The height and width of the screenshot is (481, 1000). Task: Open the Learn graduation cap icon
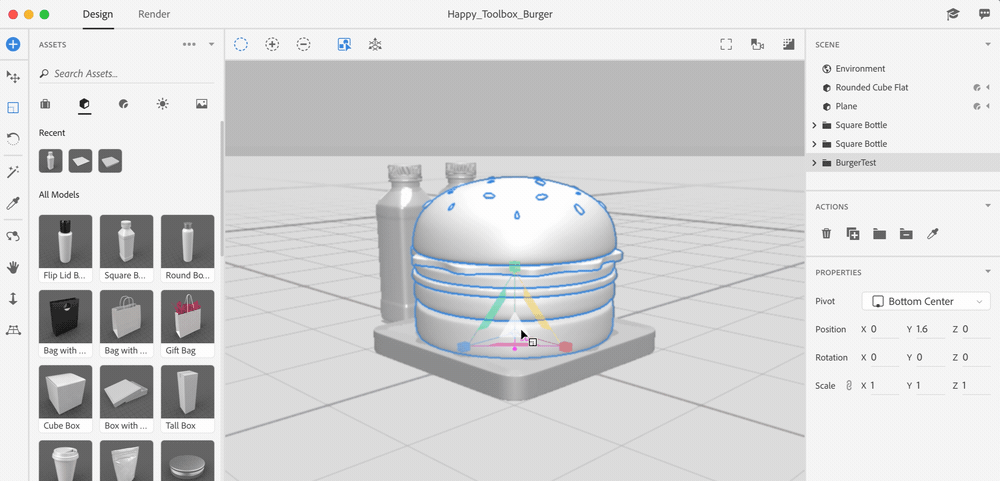point(953,14)
